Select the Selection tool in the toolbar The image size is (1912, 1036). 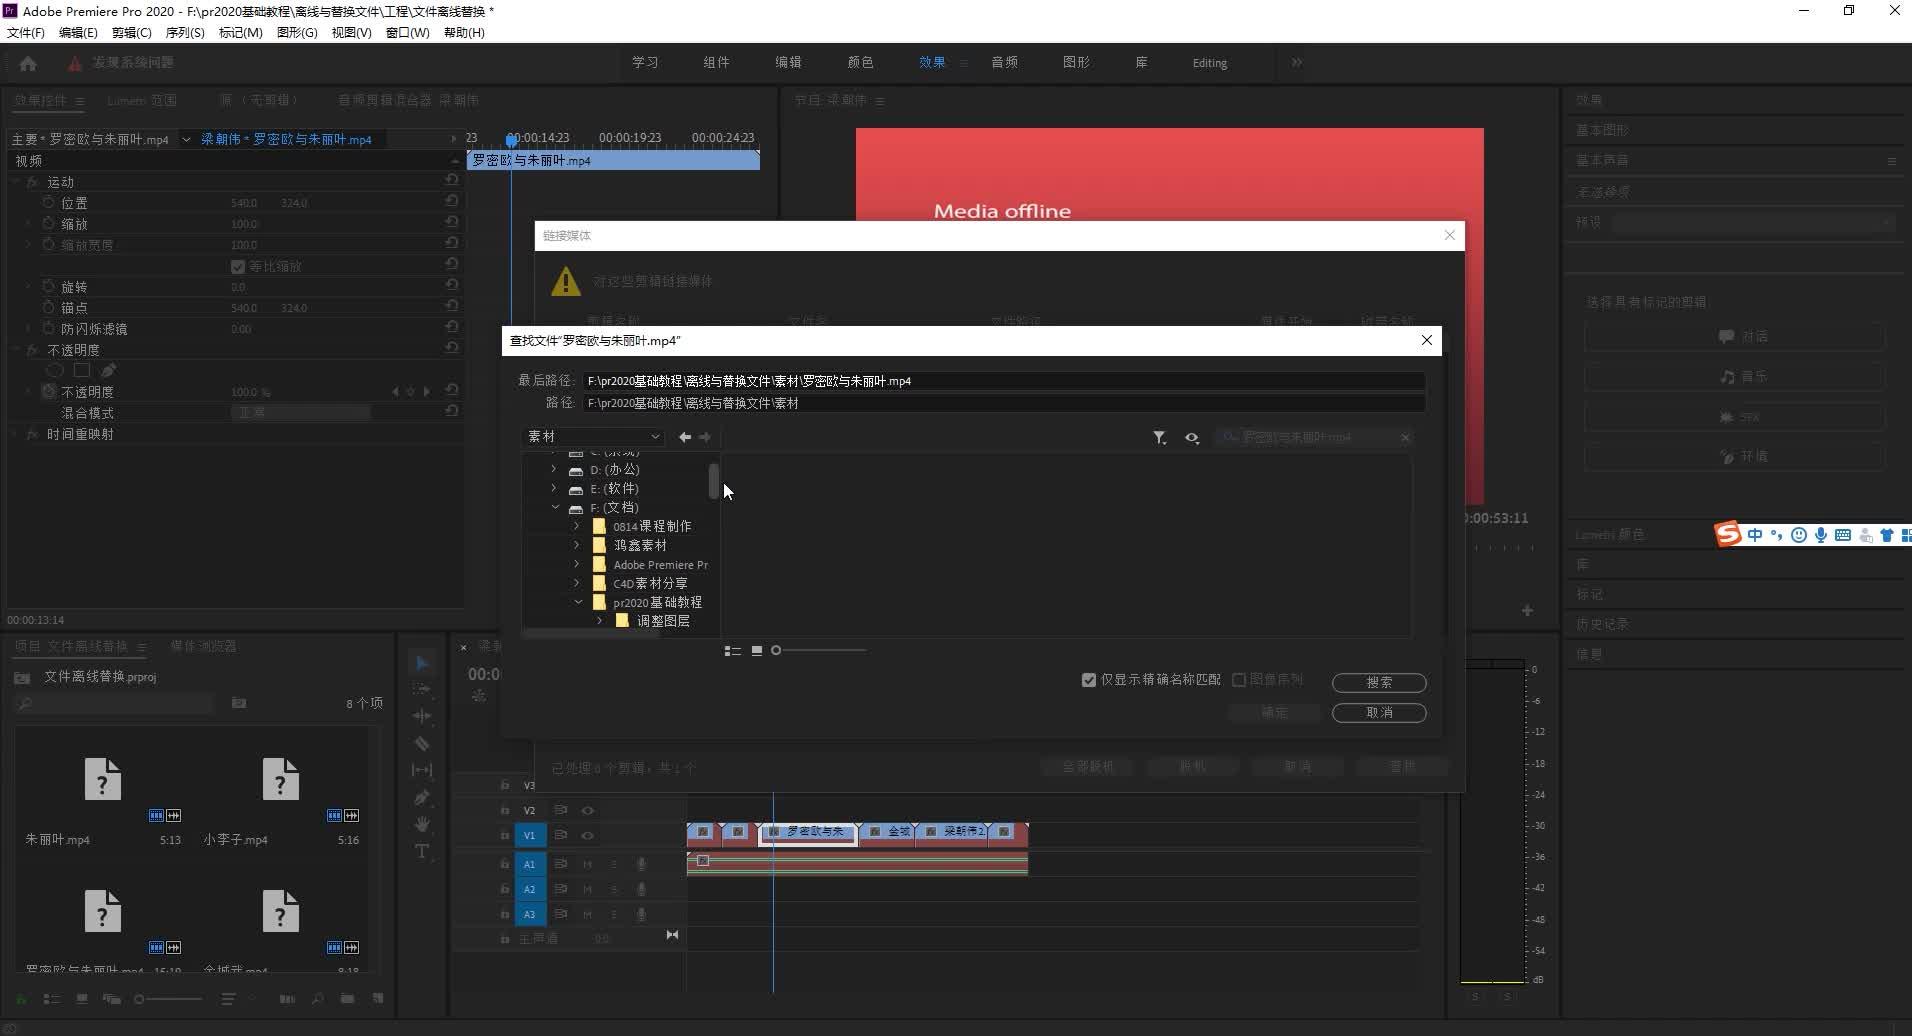pyautogui.click(x=422, y=663)
